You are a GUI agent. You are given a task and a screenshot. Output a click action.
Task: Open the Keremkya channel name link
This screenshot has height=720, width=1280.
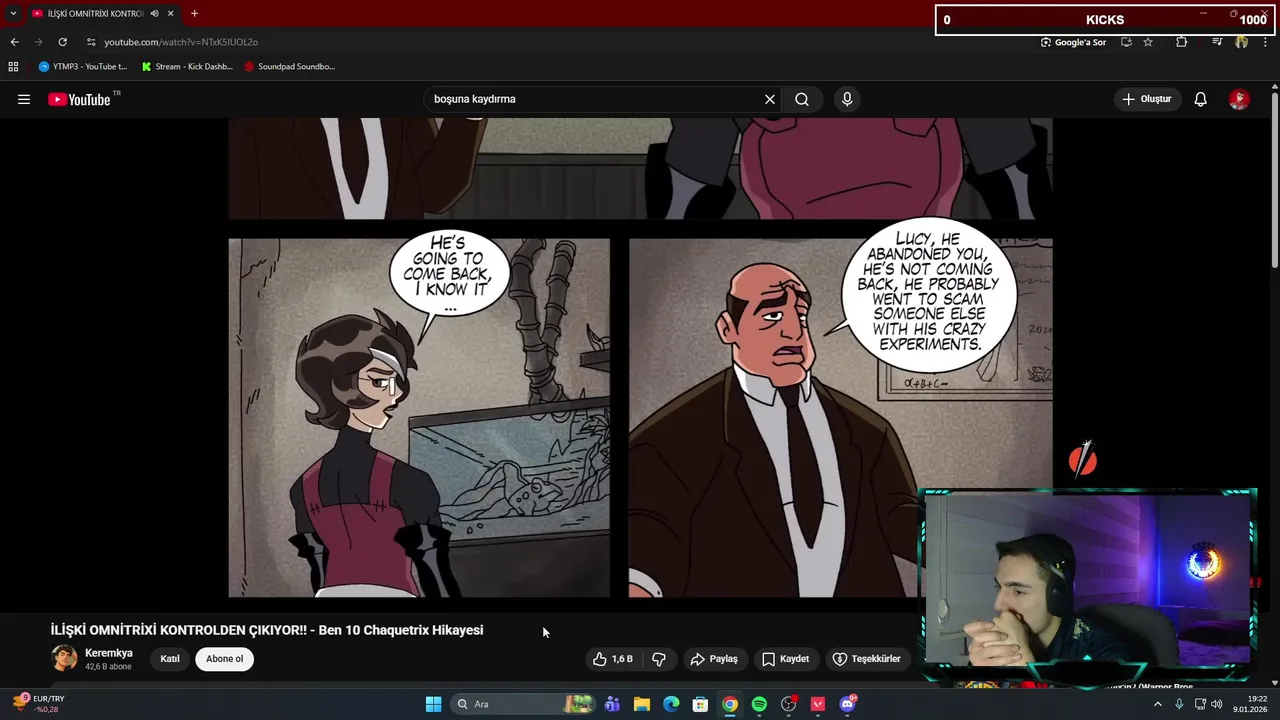[x=109, y=653]
